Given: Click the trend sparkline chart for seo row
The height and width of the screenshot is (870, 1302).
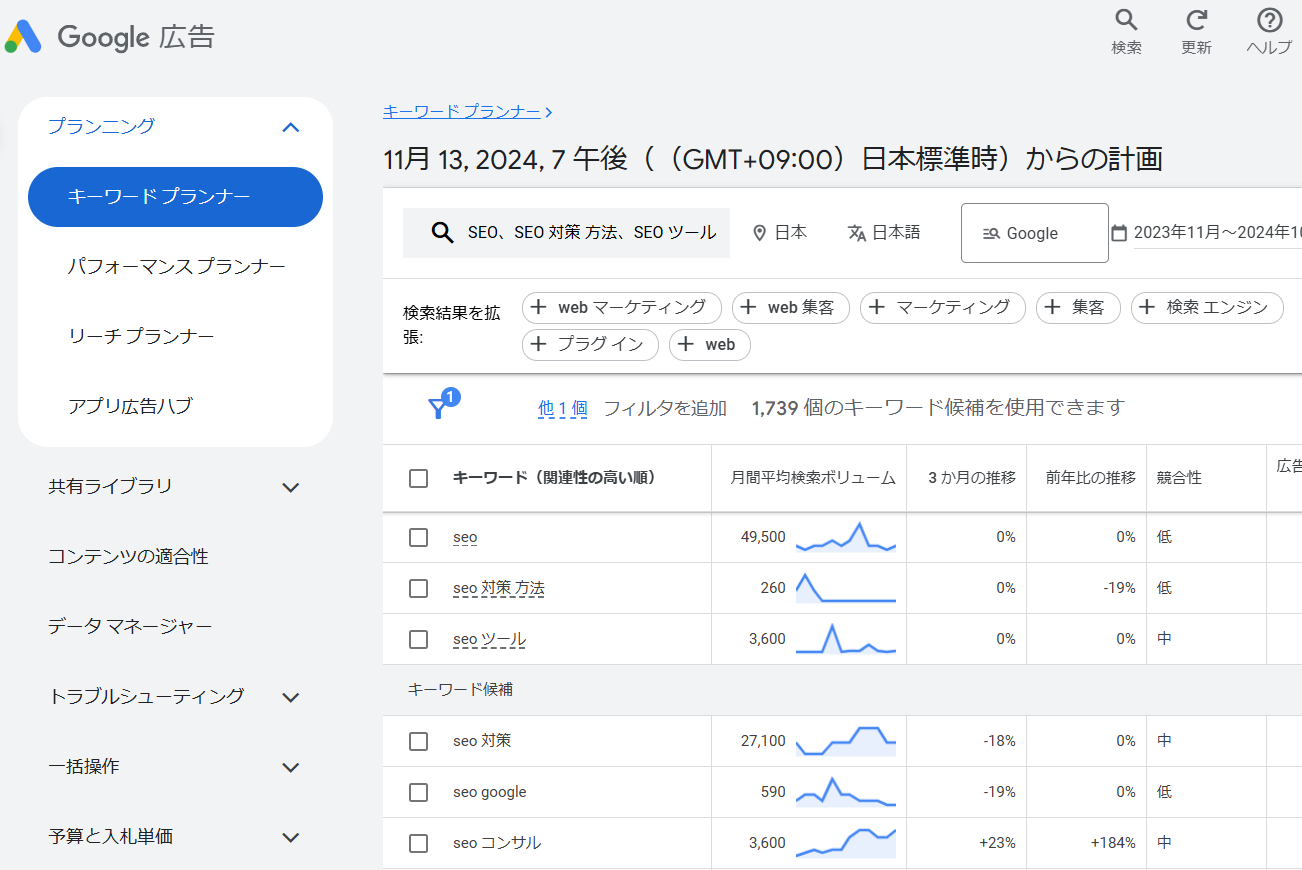Looking at the screenshot, I should (x=846, y=537).
